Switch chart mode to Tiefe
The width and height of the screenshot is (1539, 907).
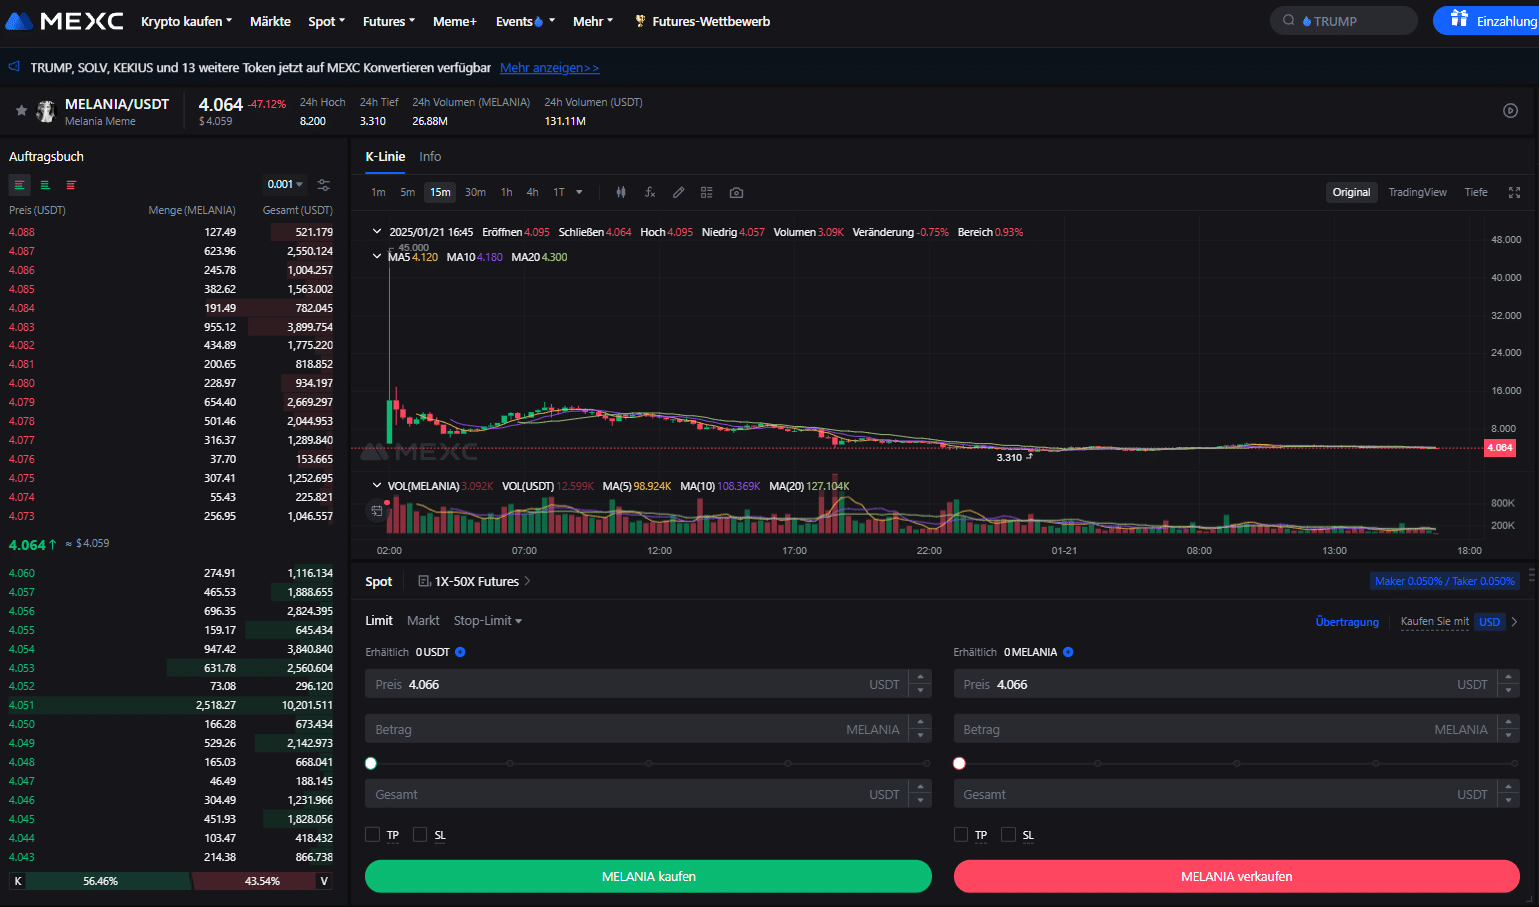coord(1476,192)
